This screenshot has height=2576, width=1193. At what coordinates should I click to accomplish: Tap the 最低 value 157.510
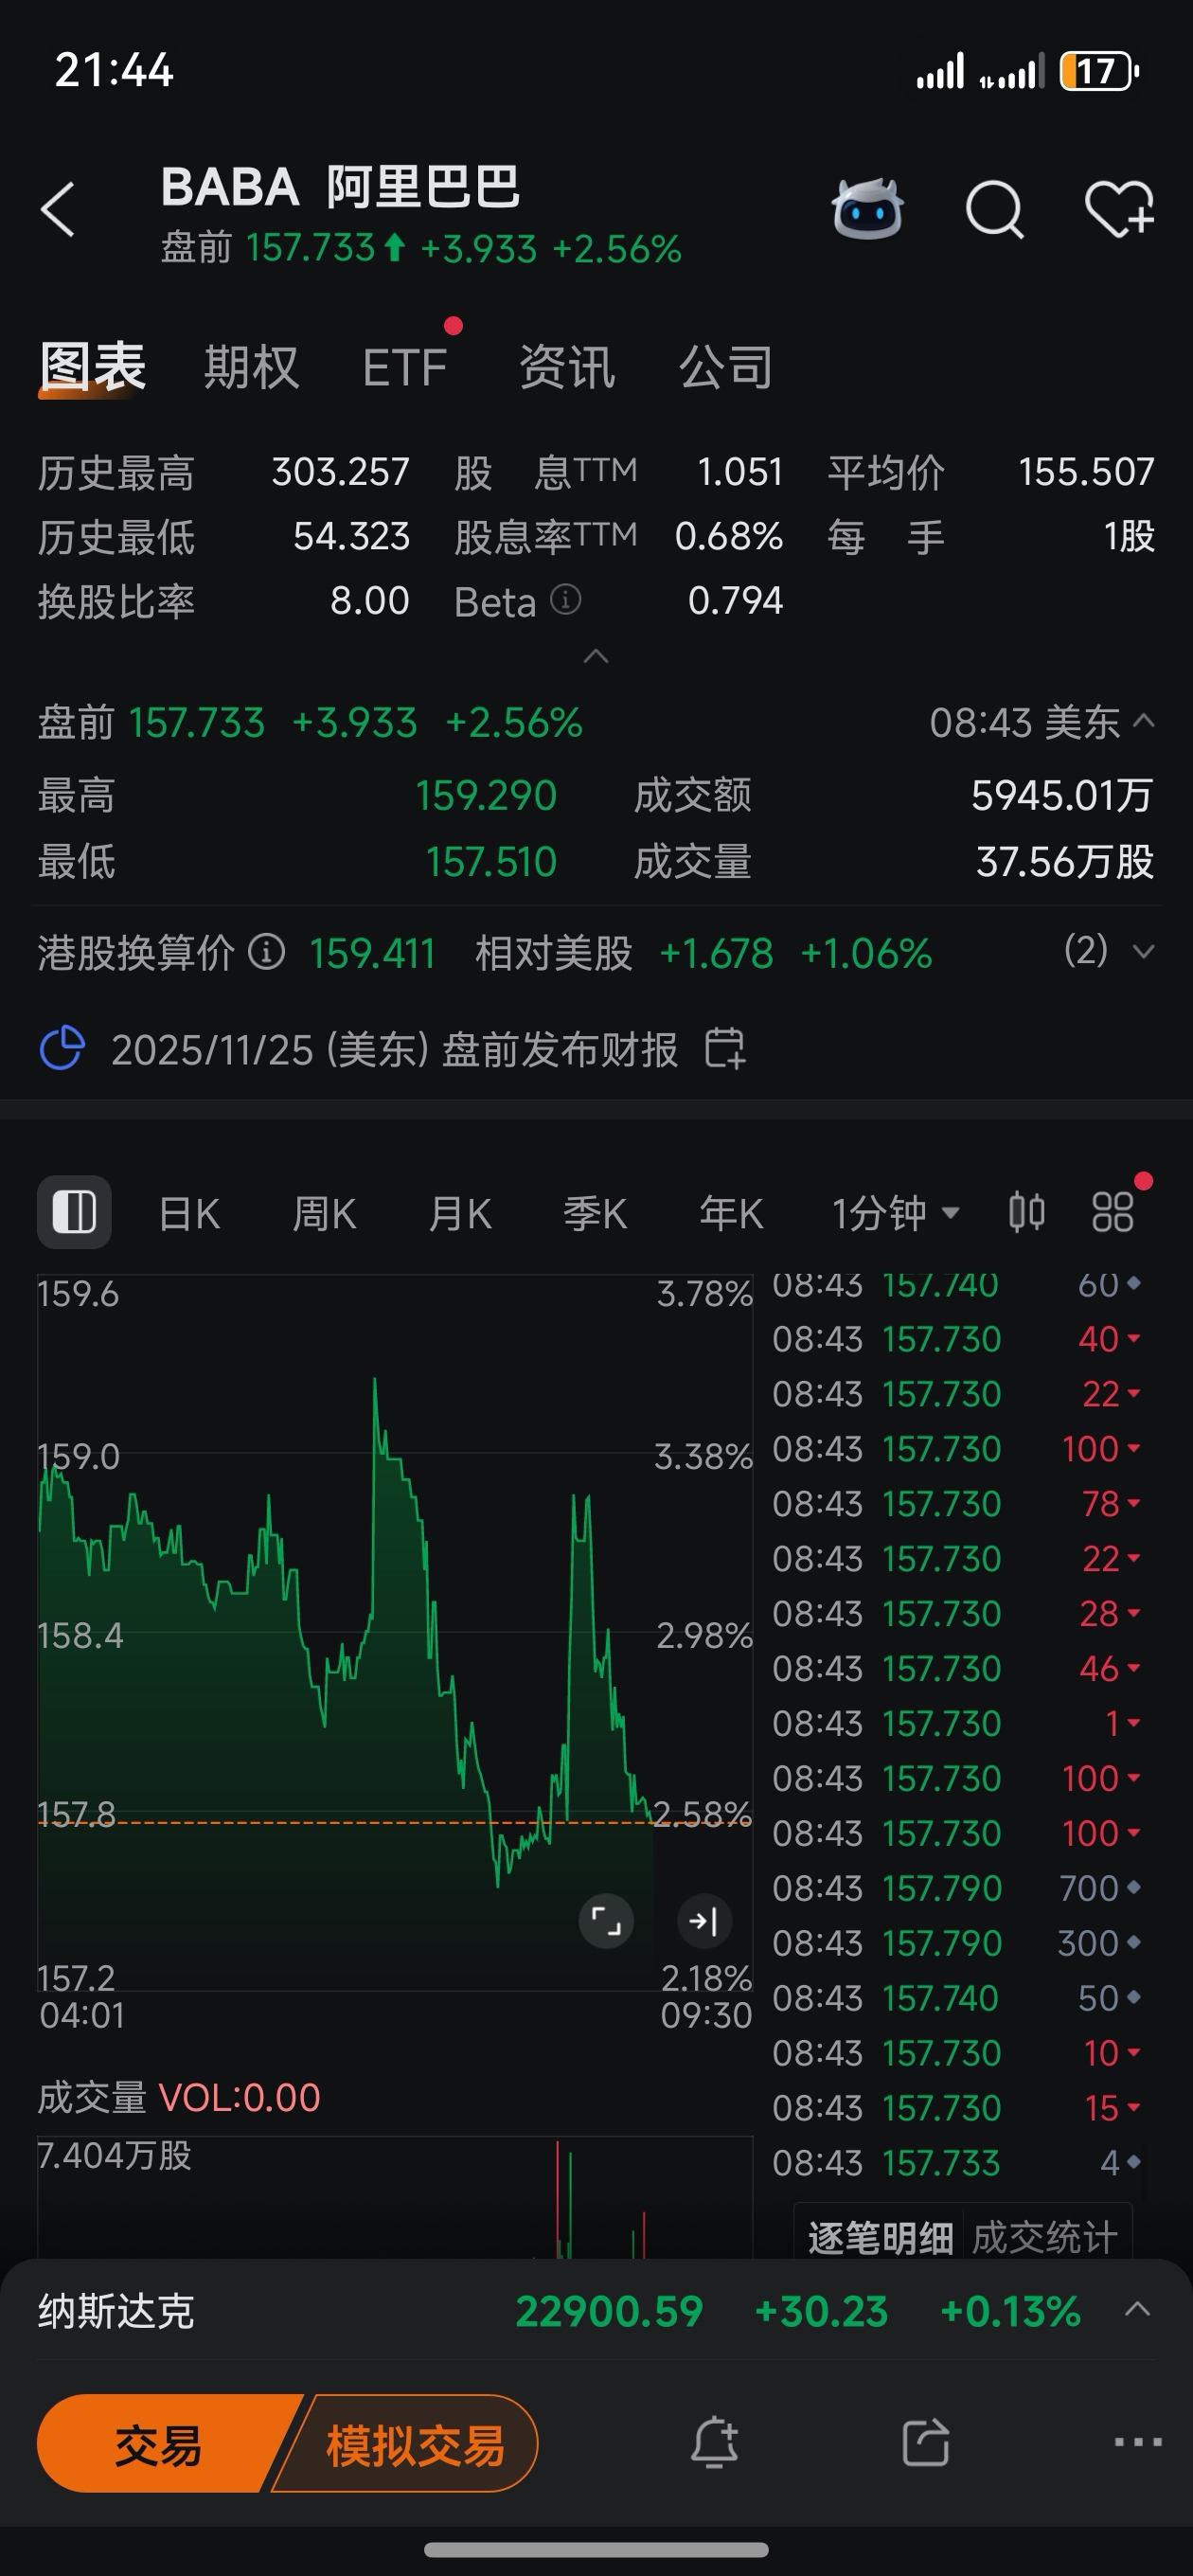491,861
